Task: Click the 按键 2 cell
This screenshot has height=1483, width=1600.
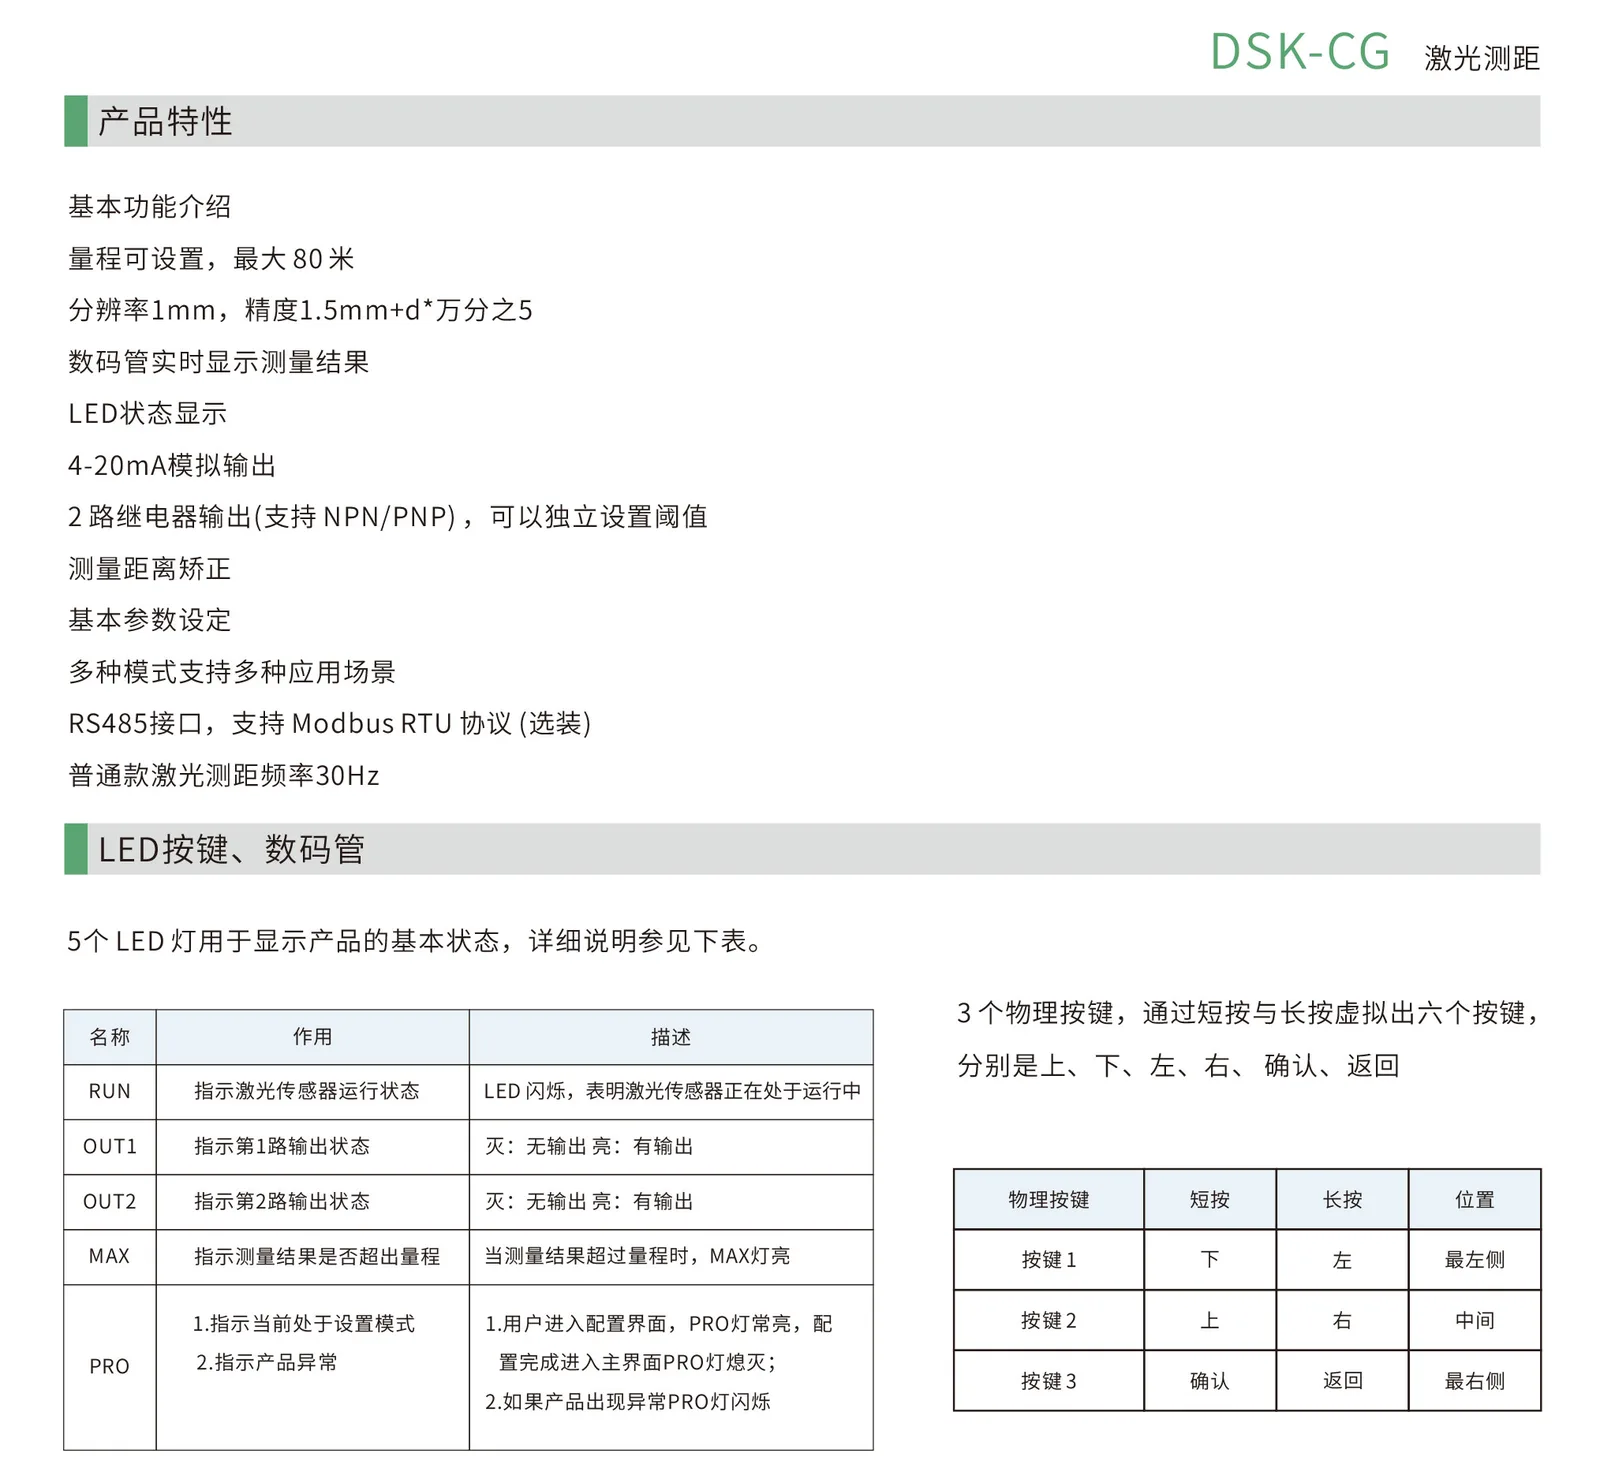Action: pyautogui.click(x=1049, y=1320)
